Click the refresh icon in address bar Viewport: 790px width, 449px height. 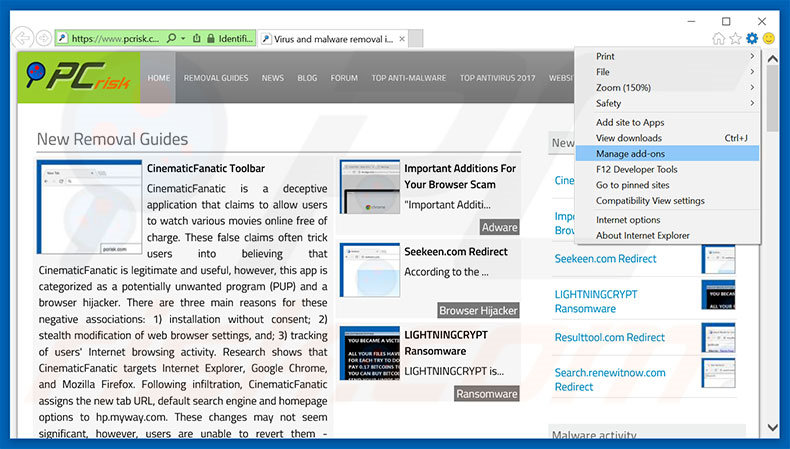pyautogui.click(x=197, y=38)
